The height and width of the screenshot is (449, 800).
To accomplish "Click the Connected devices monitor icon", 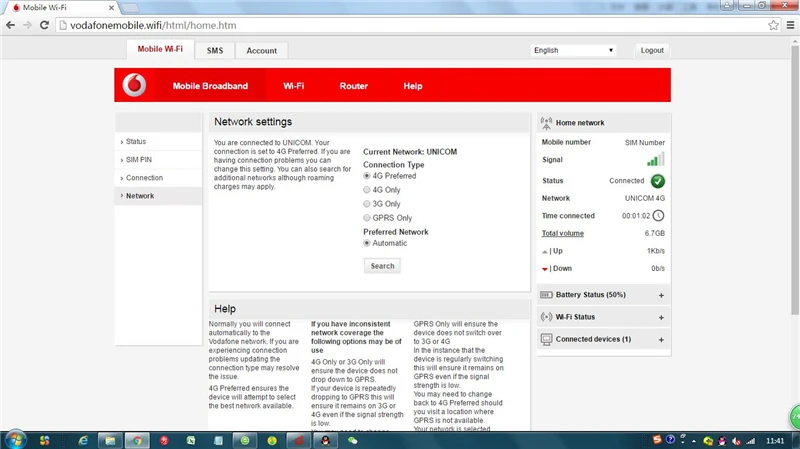I will point(546,339).
